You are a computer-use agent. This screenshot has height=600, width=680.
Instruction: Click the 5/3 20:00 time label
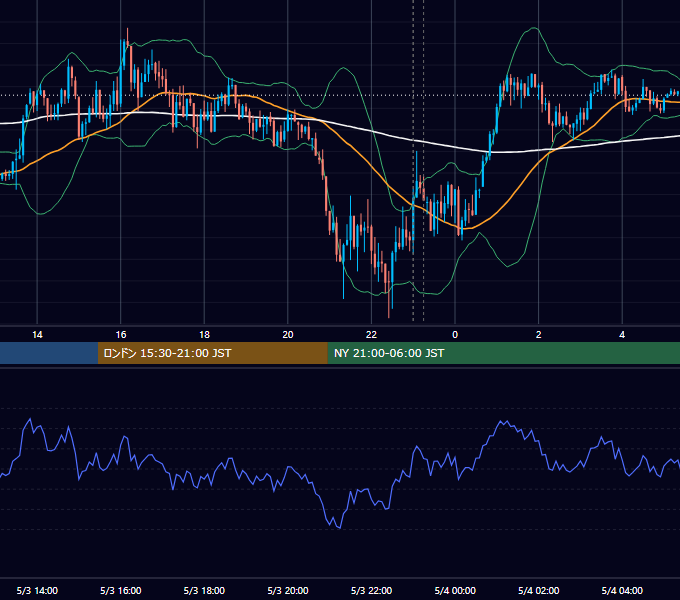288,590
